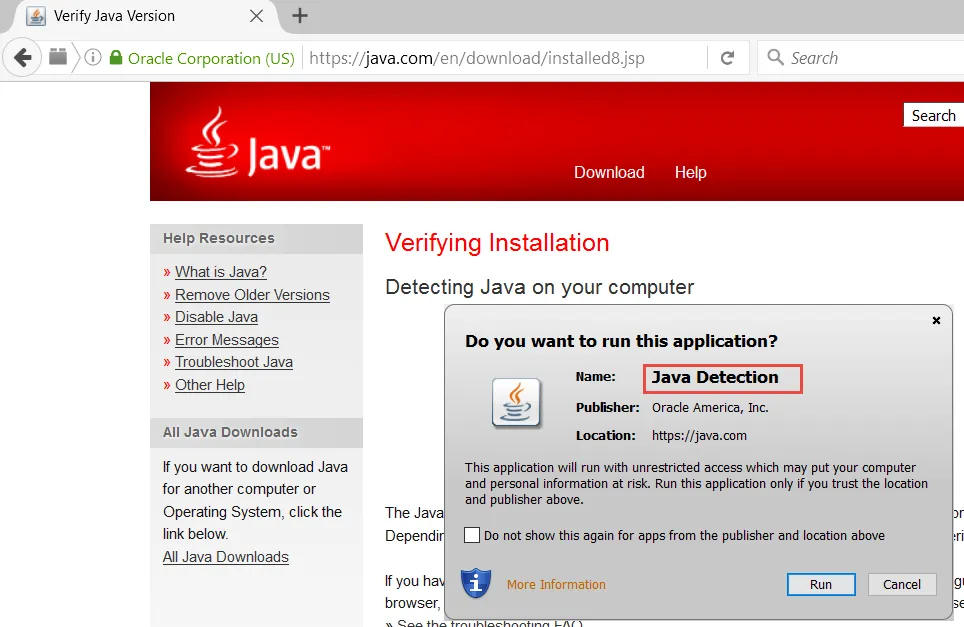Open the What is Java? link
The image size is (964, 627).
coord(221,272)
